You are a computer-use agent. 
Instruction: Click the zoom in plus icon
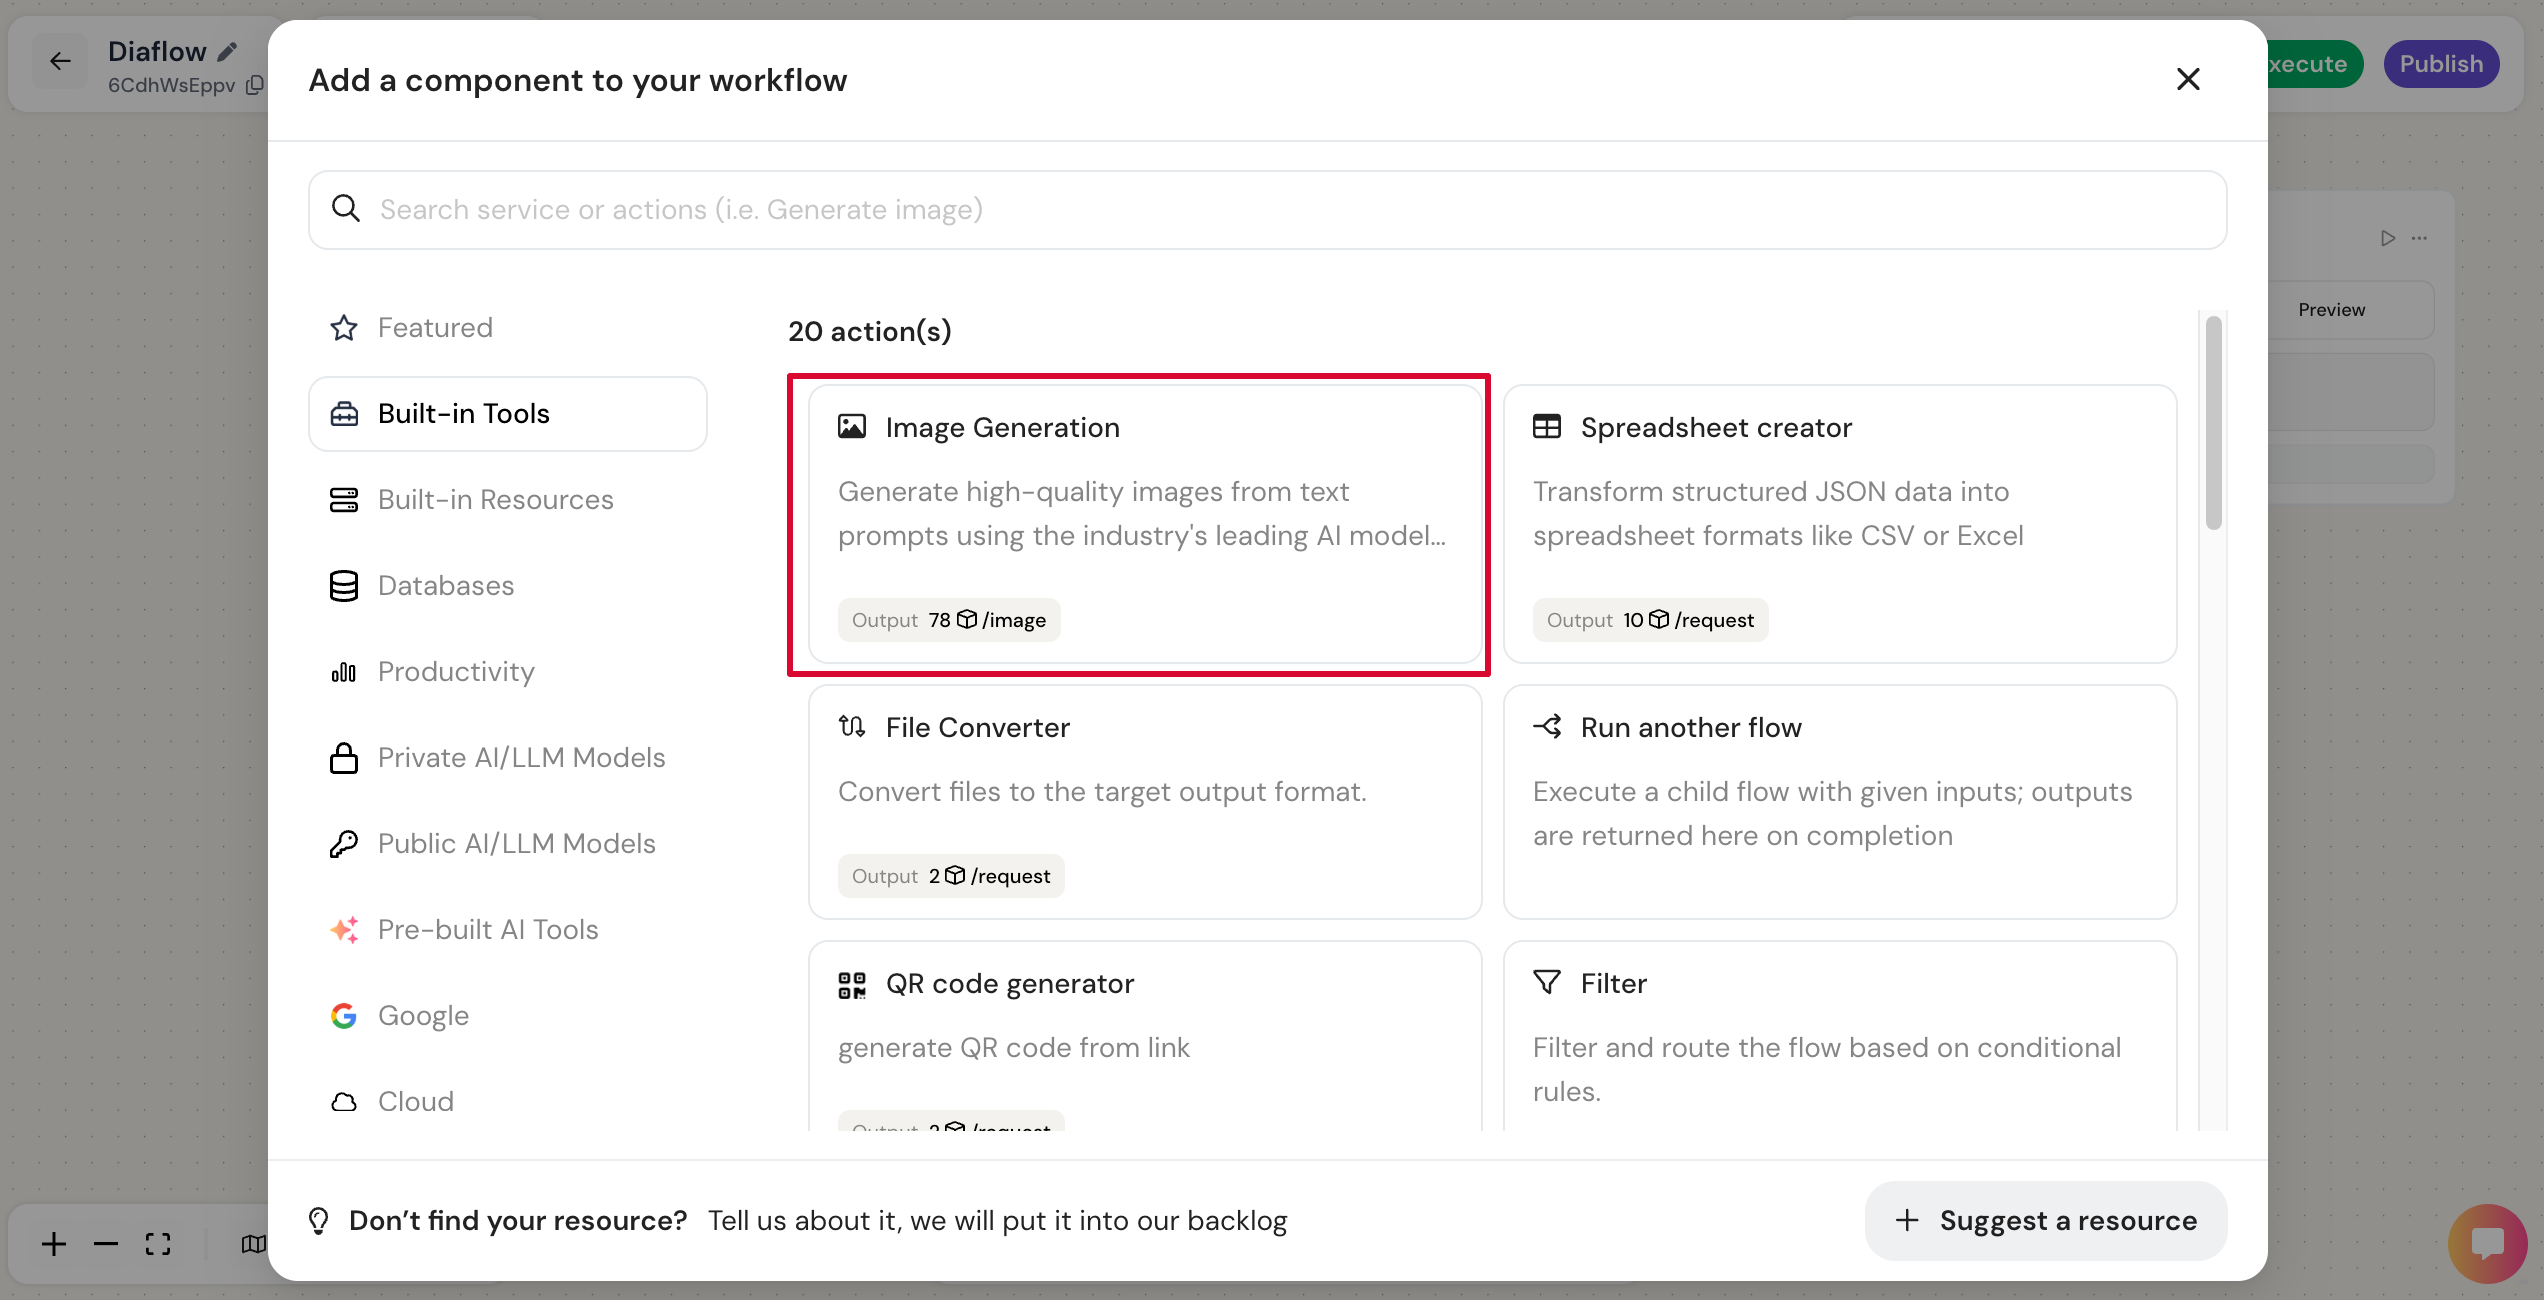point(54,1244)
